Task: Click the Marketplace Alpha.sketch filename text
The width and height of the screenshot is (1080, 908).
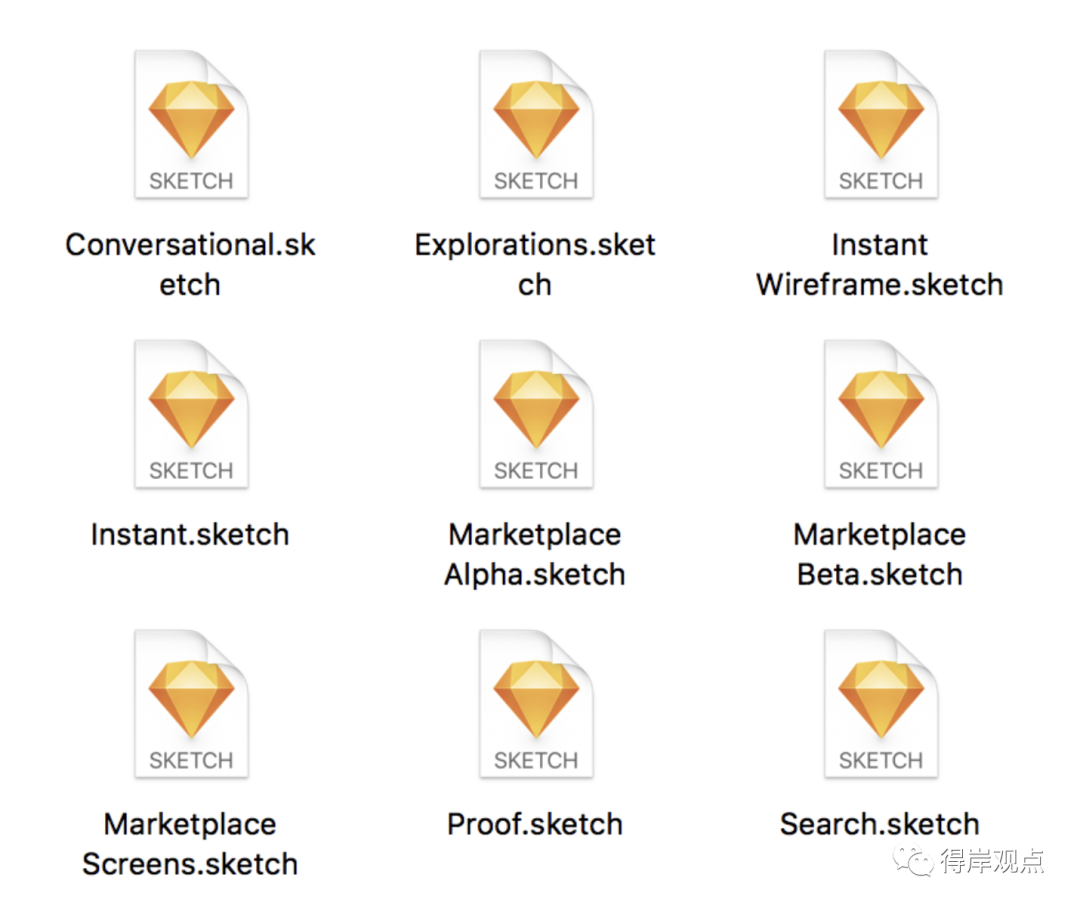Action: click(x=535, y=555)
